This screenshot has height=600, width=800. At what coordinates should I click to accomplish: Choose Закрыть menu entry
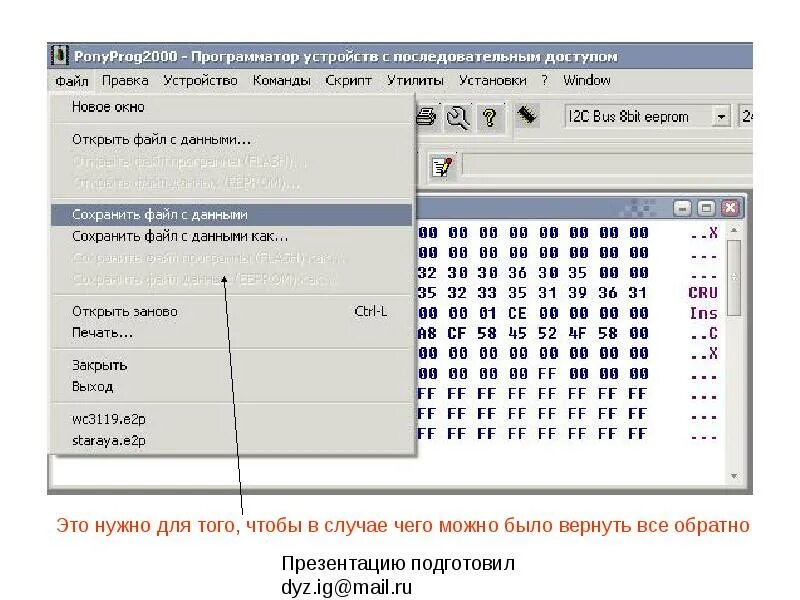pos(231,365)
